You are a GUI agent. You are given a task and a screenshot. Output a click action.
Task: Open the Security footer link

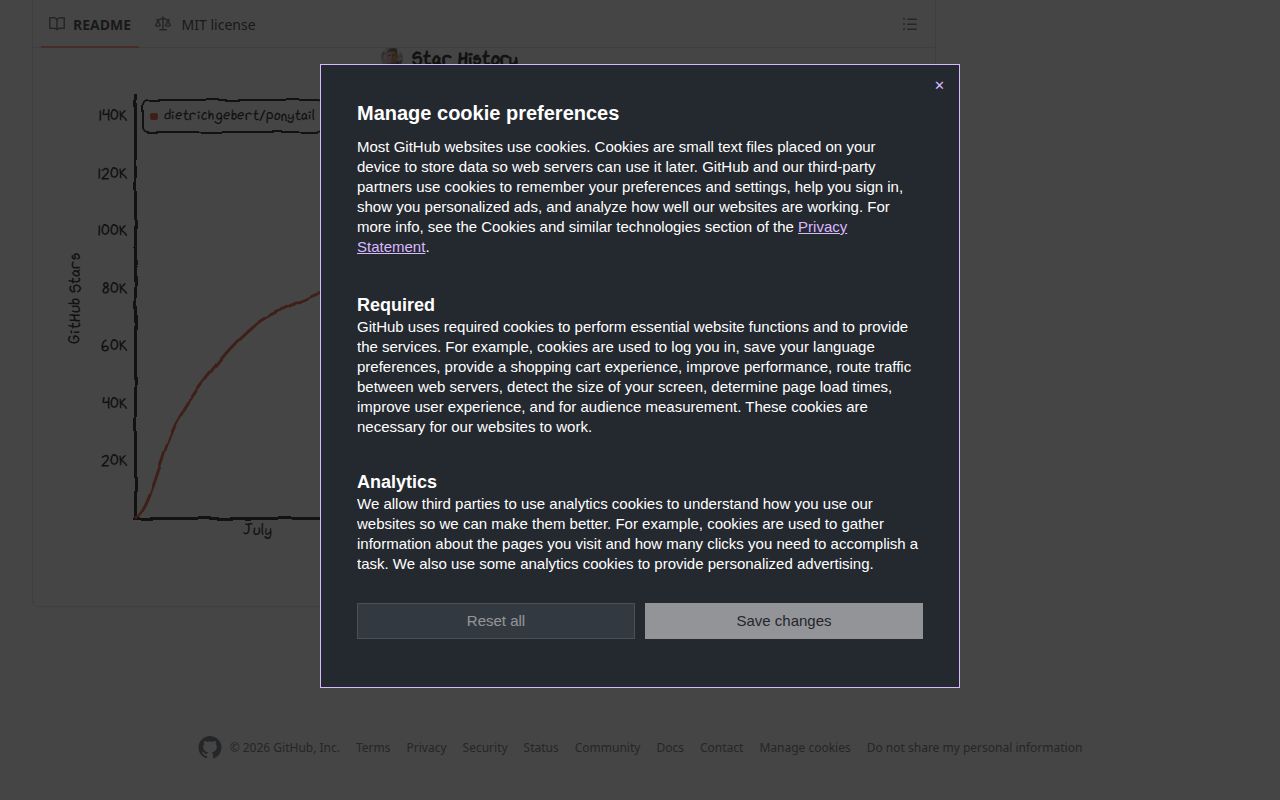[x=485, y=747]
